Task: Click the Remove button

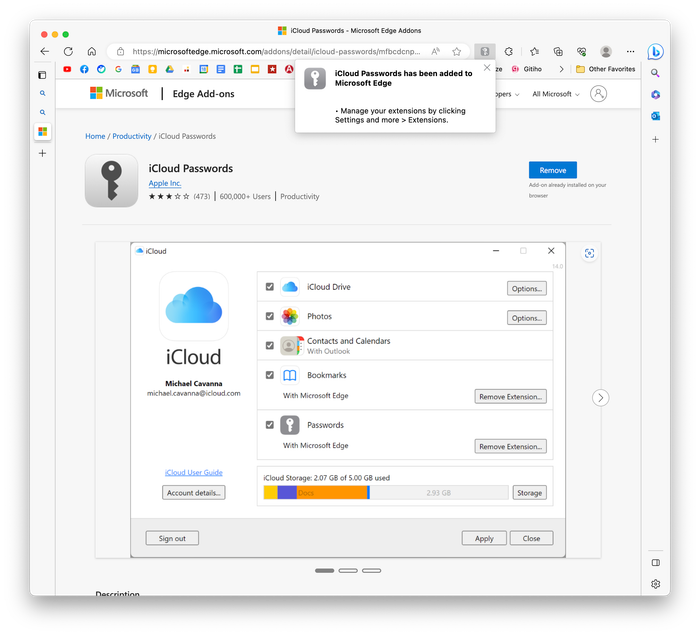Action: tap(553, 170)
